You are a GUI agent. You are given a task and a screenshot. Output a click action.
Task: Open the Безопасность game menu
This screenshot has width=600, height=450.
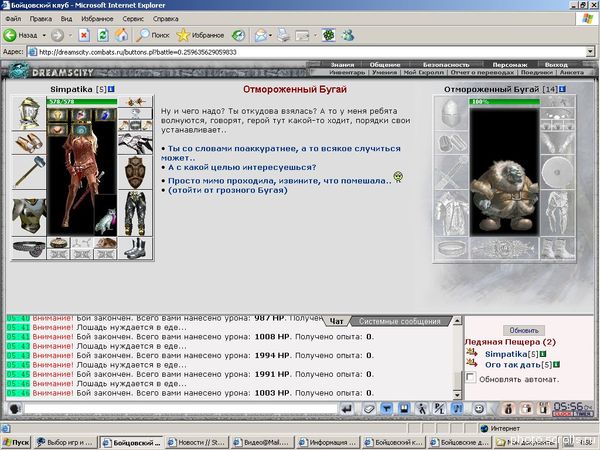point(446,65)
